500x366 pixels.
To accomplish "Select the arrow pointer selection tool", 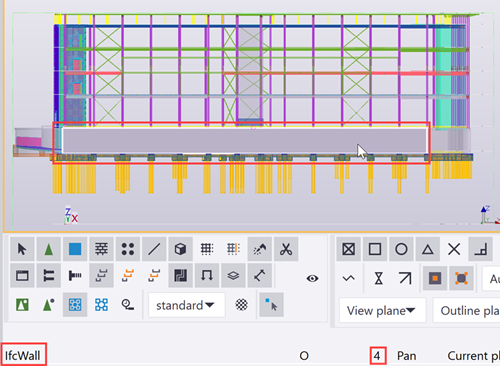I will (22, 249).
